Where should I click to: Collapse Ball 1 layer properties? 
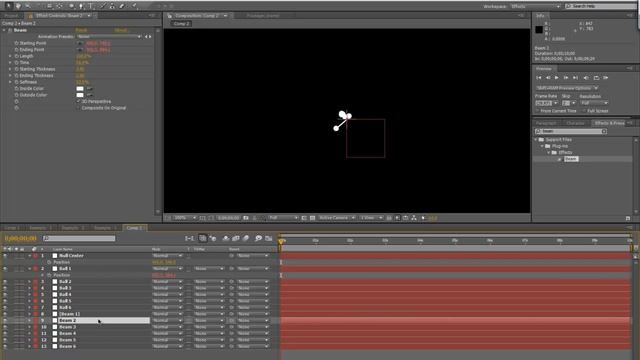click(30, 269)
